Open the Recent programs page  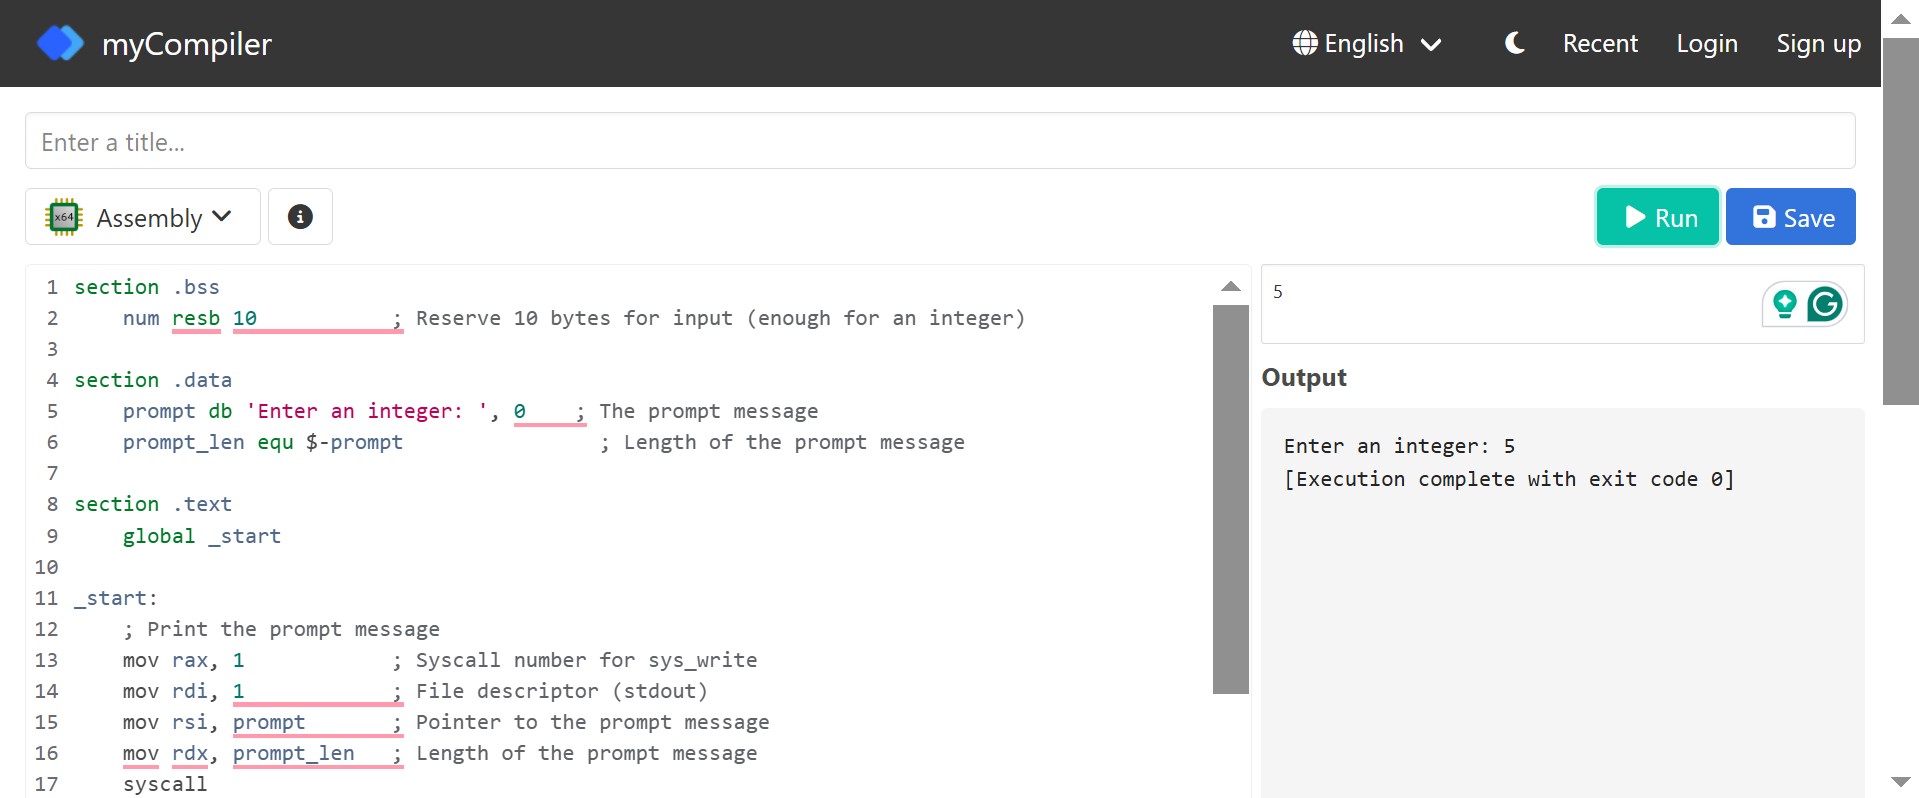coord(1600,44)
